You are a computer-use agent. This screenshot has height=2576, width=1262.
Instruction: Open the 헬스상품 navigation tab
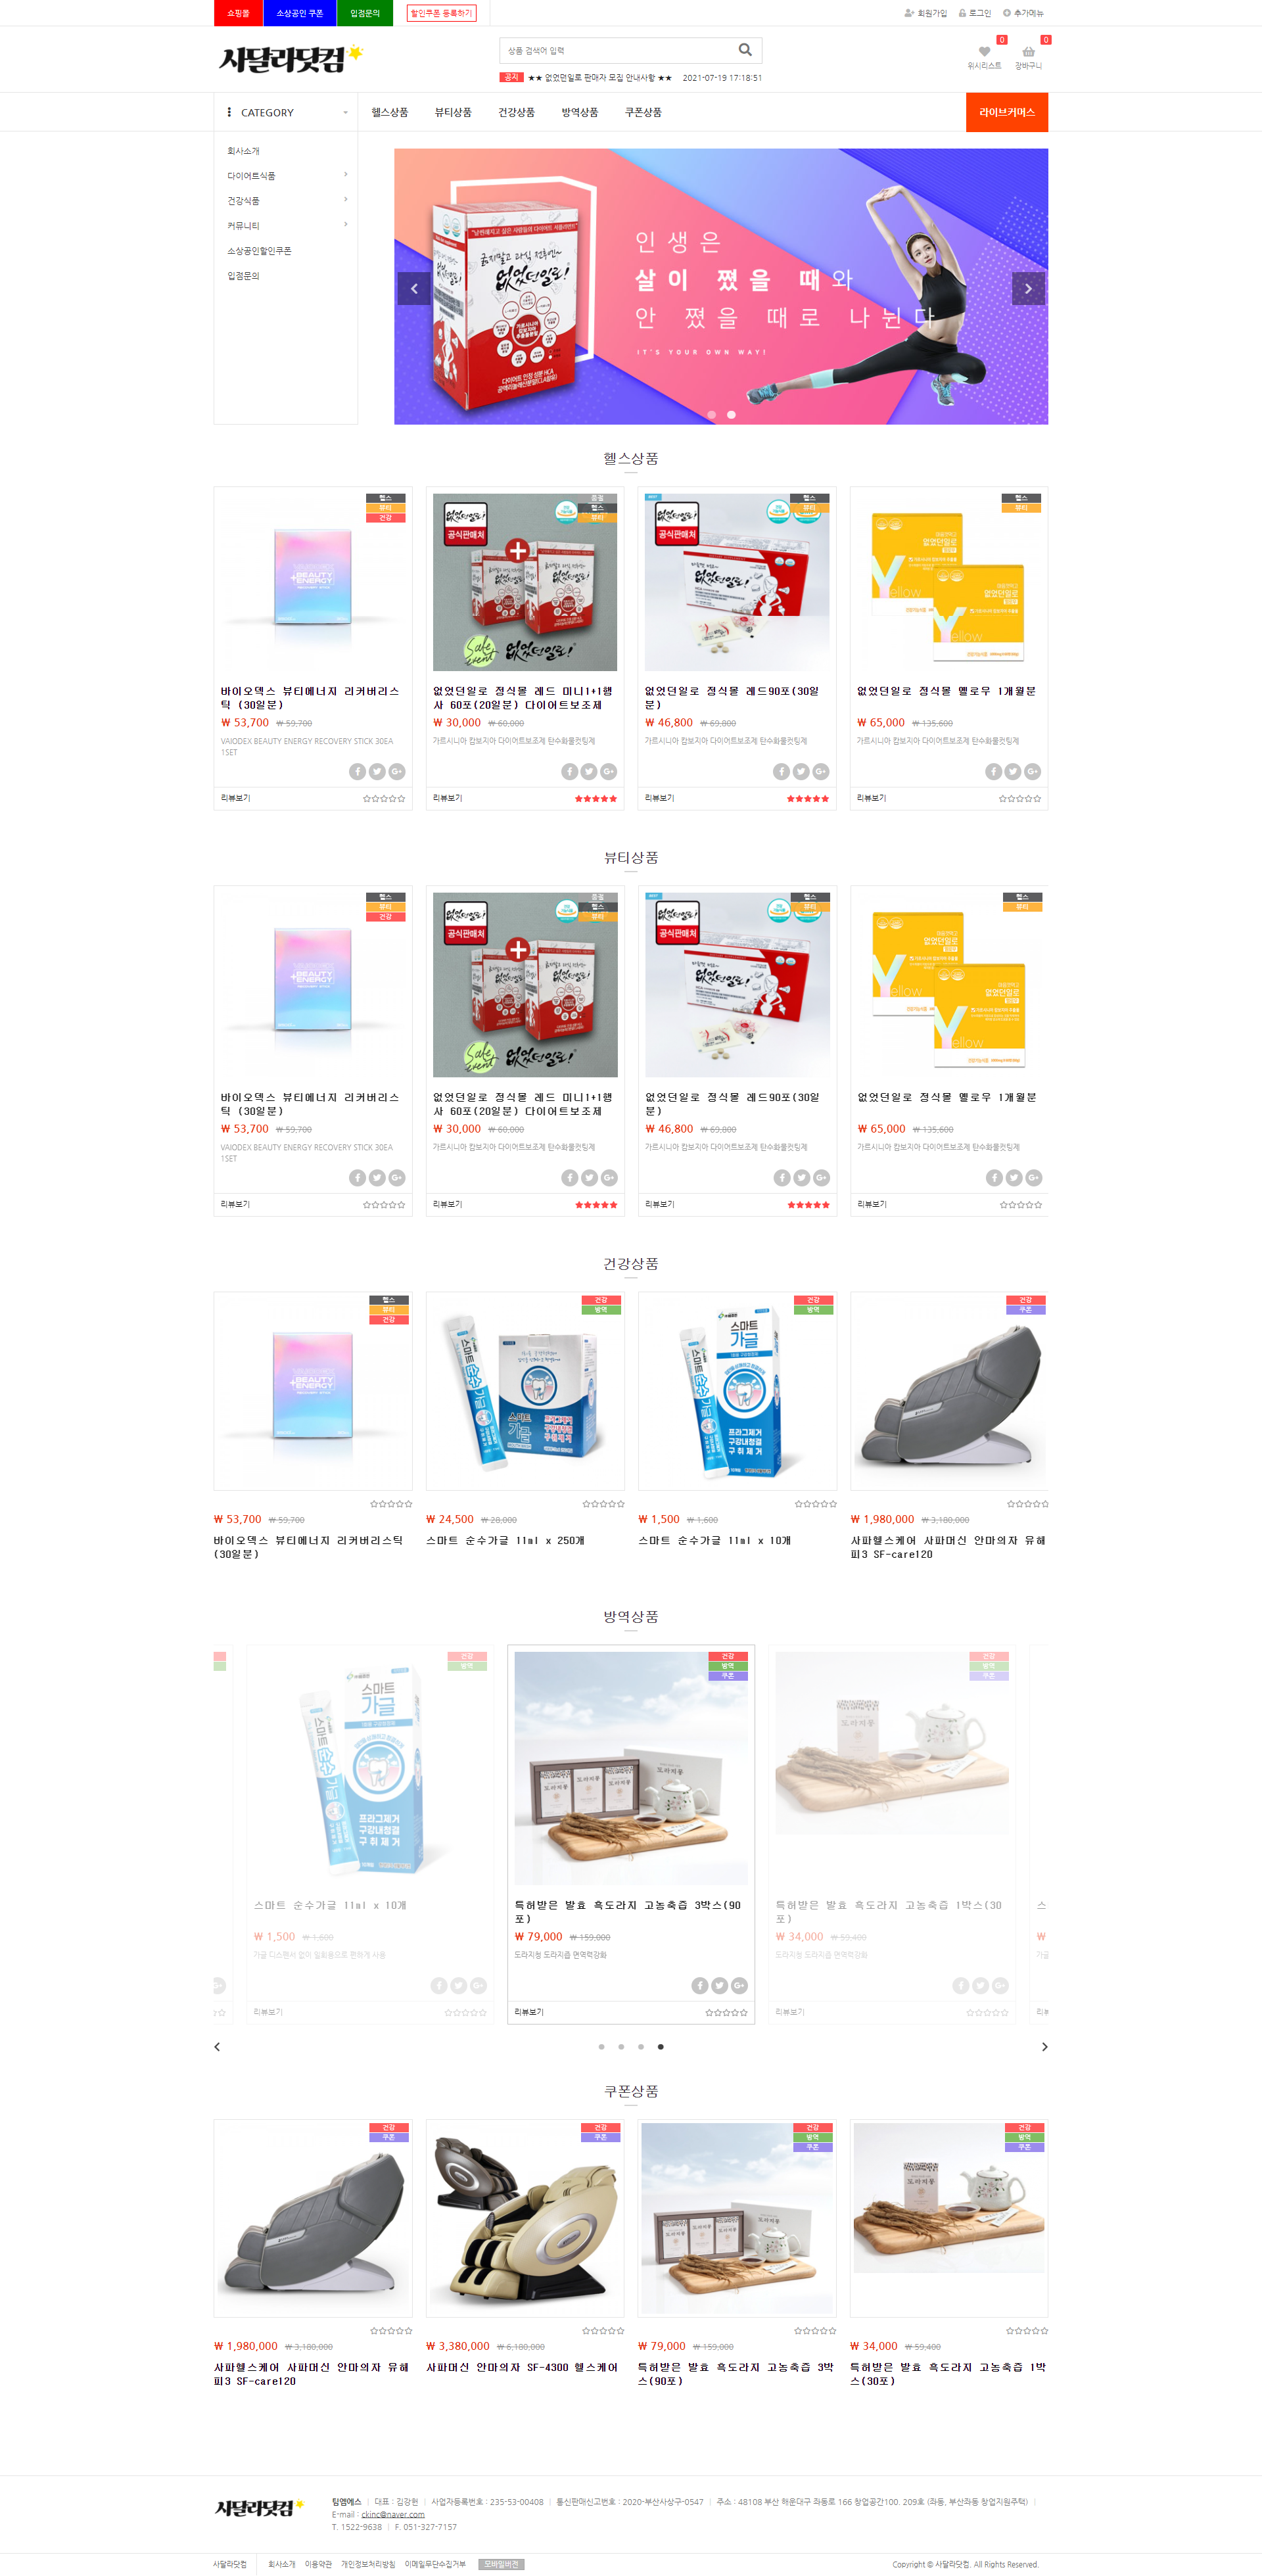pyautogui.click(x=389, y=112)
